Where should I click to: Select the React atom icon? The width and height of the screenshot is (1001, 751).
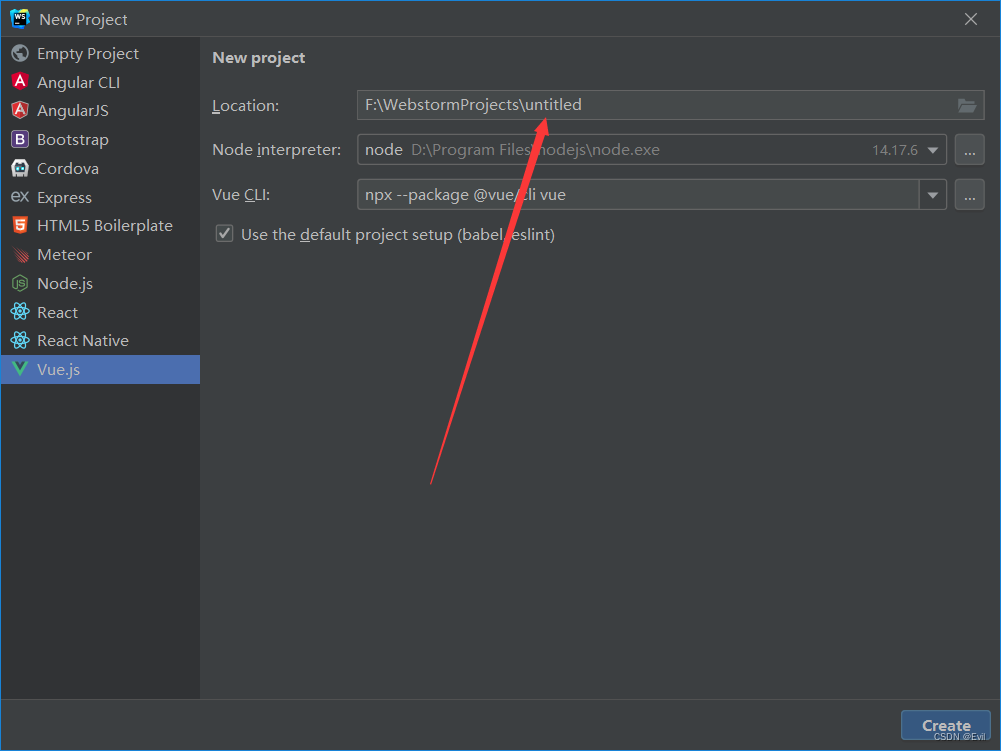(19, 312)
